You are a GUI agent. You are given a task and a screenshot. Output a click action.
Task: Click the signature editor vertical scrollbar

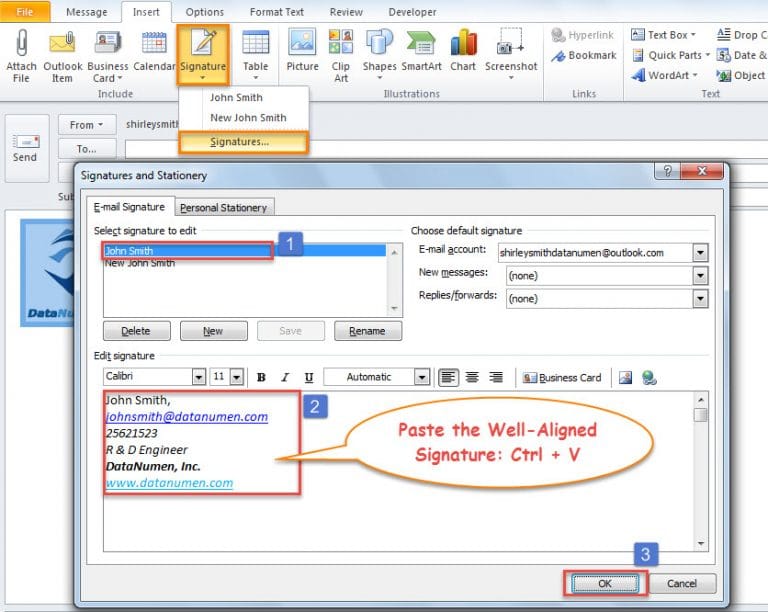pyautogui.click(x=701, y=471)
